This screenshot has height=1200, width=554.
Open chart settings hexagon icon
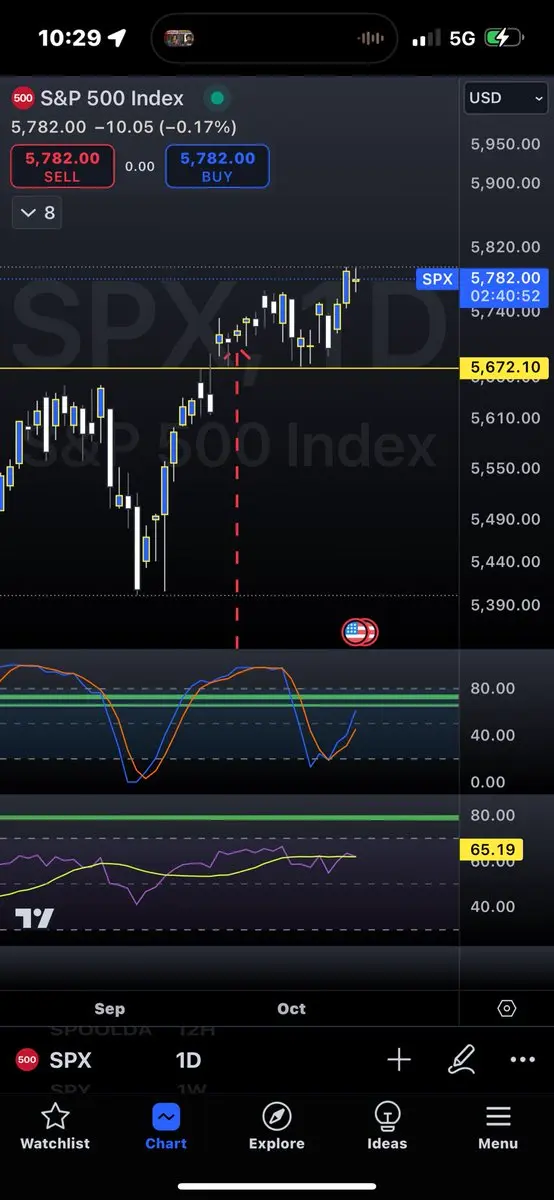506,1008
